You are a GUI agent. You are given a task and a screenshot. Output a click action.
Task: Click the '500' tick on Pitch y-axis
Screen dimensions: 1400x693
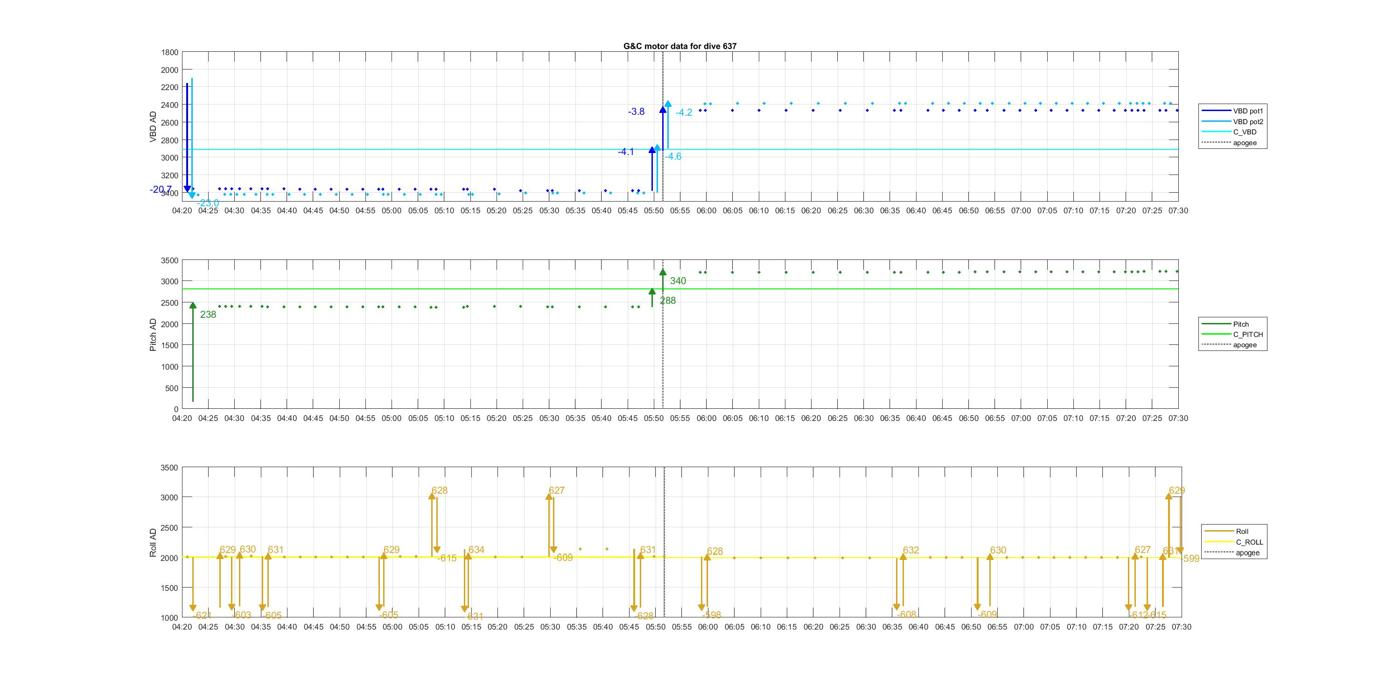pos(172,388)
